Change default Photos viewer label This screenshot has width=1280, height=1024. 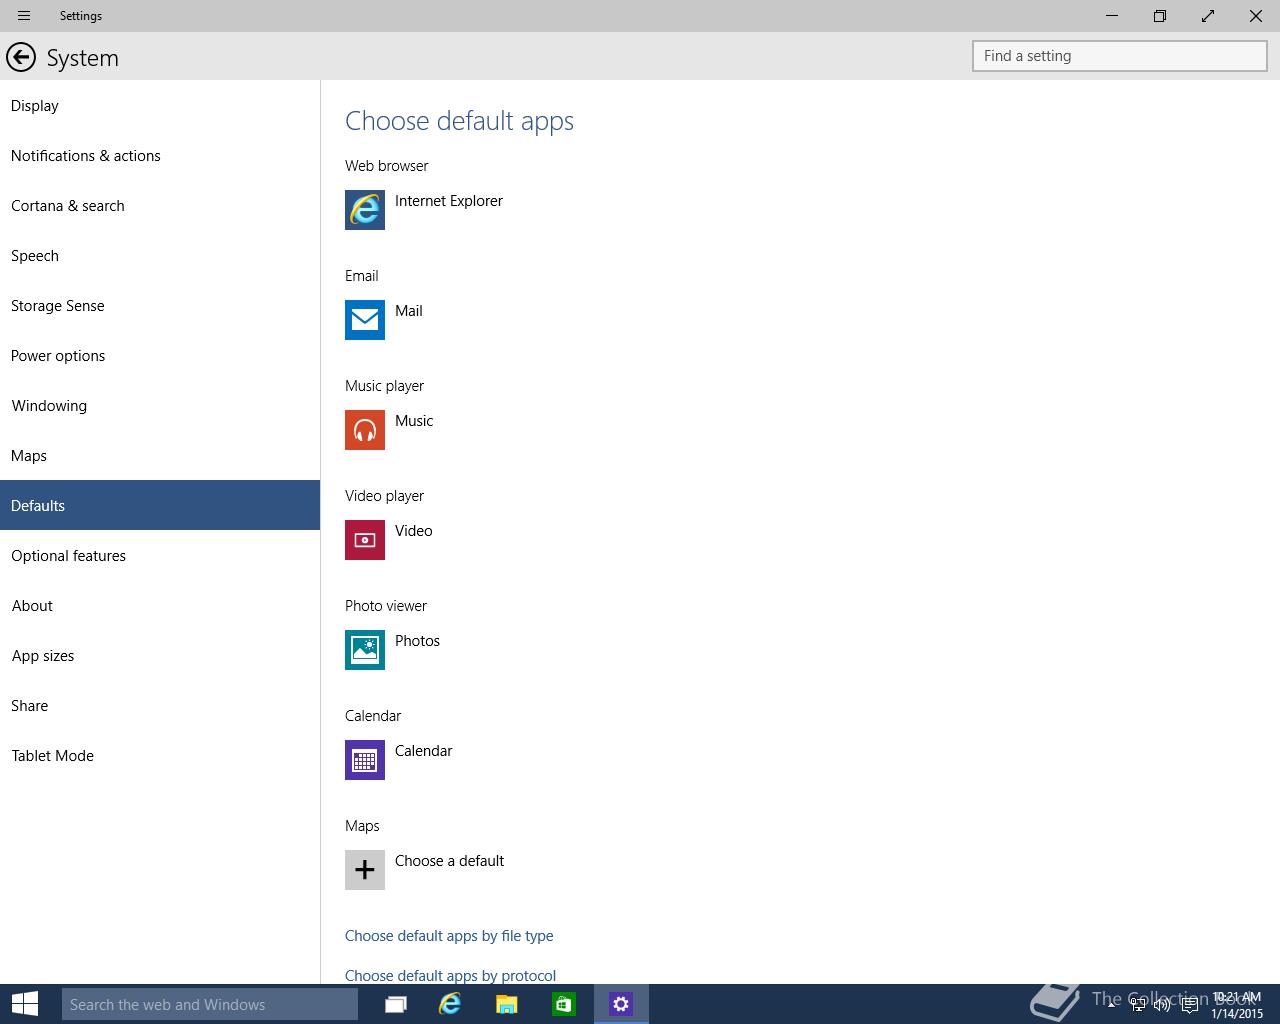[x=417, y=641]
